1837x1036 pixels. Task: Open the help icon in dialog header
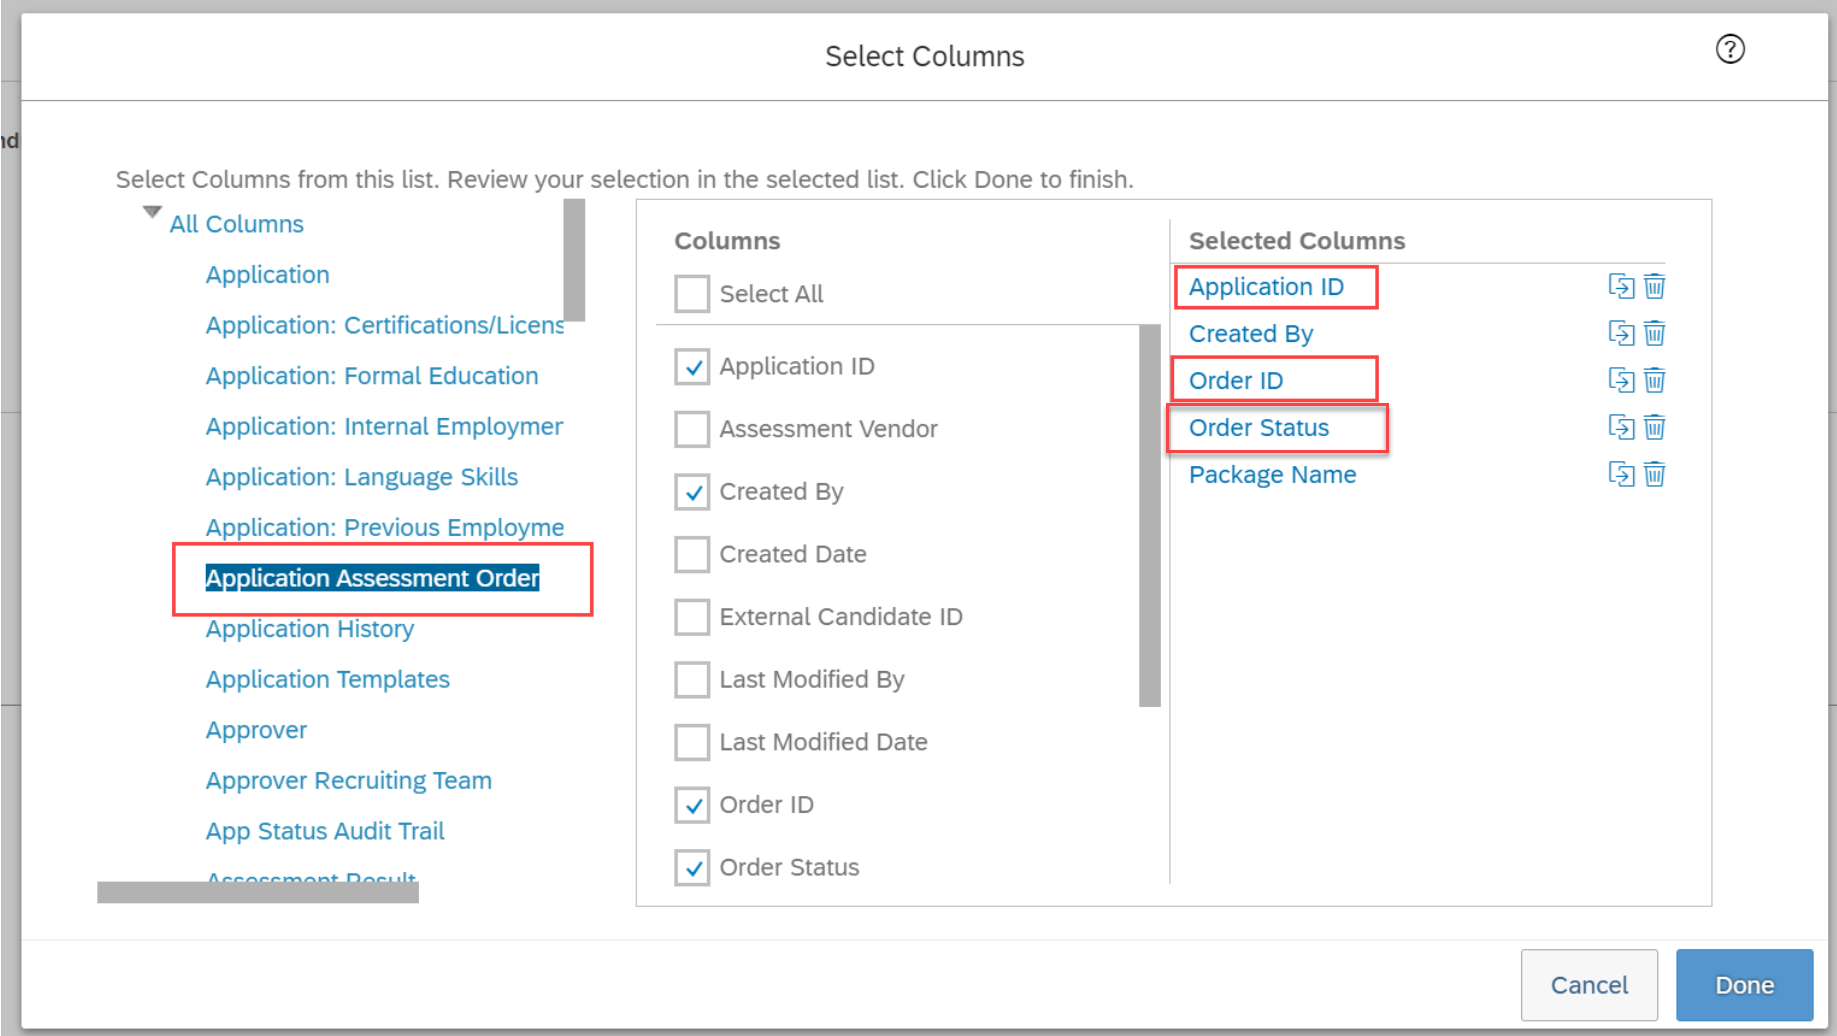[x=1730, y=49]
